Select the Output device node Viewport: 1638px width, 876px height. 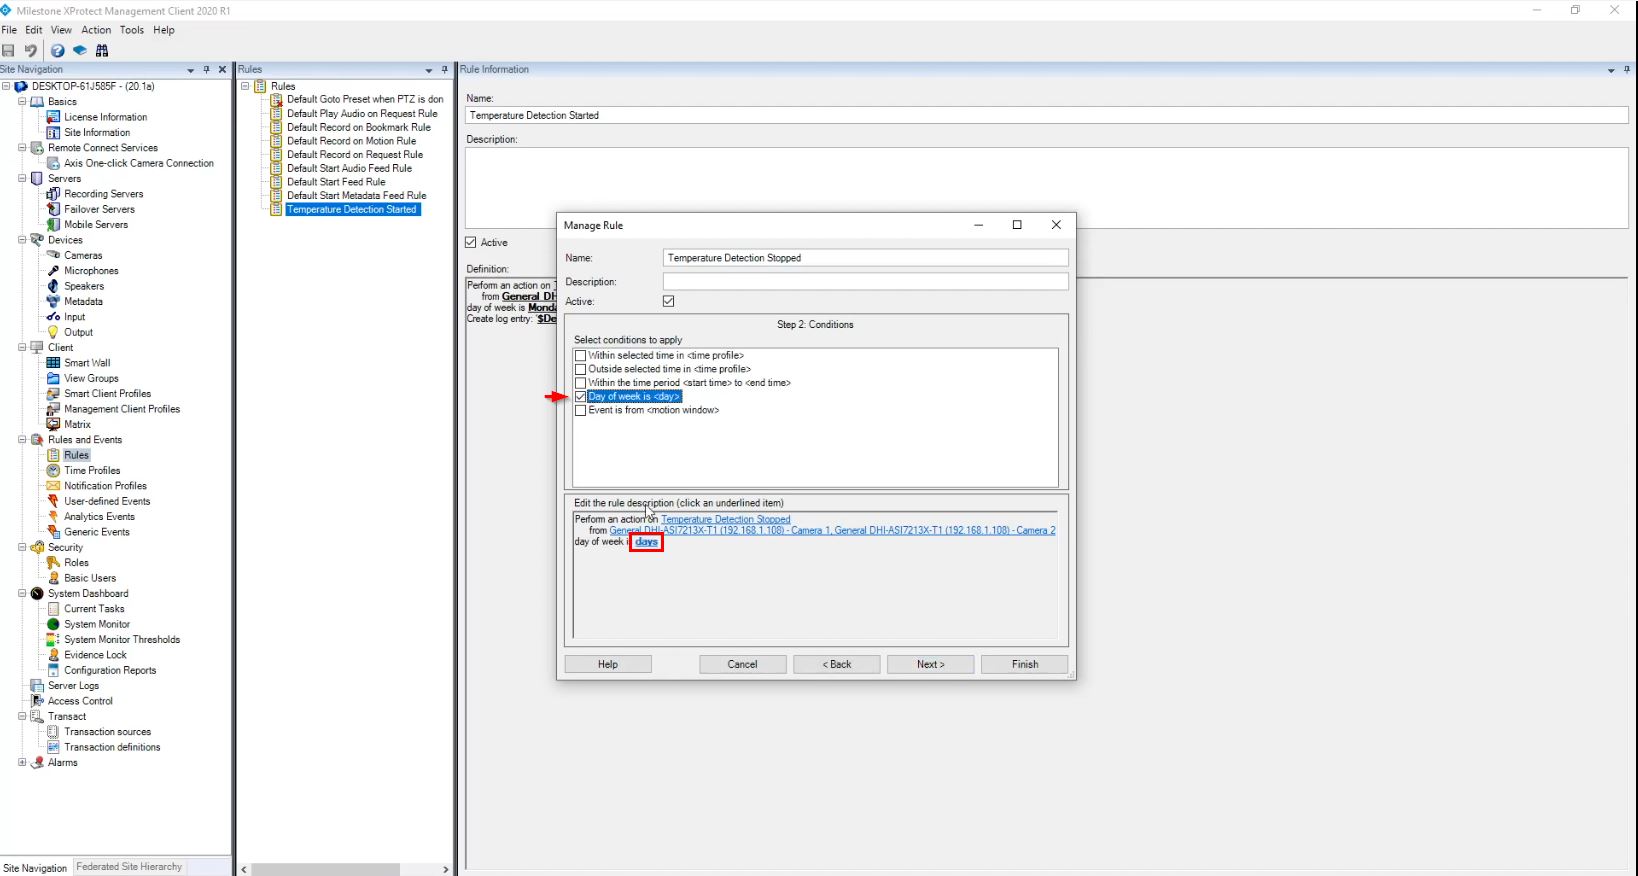(78, 332)
